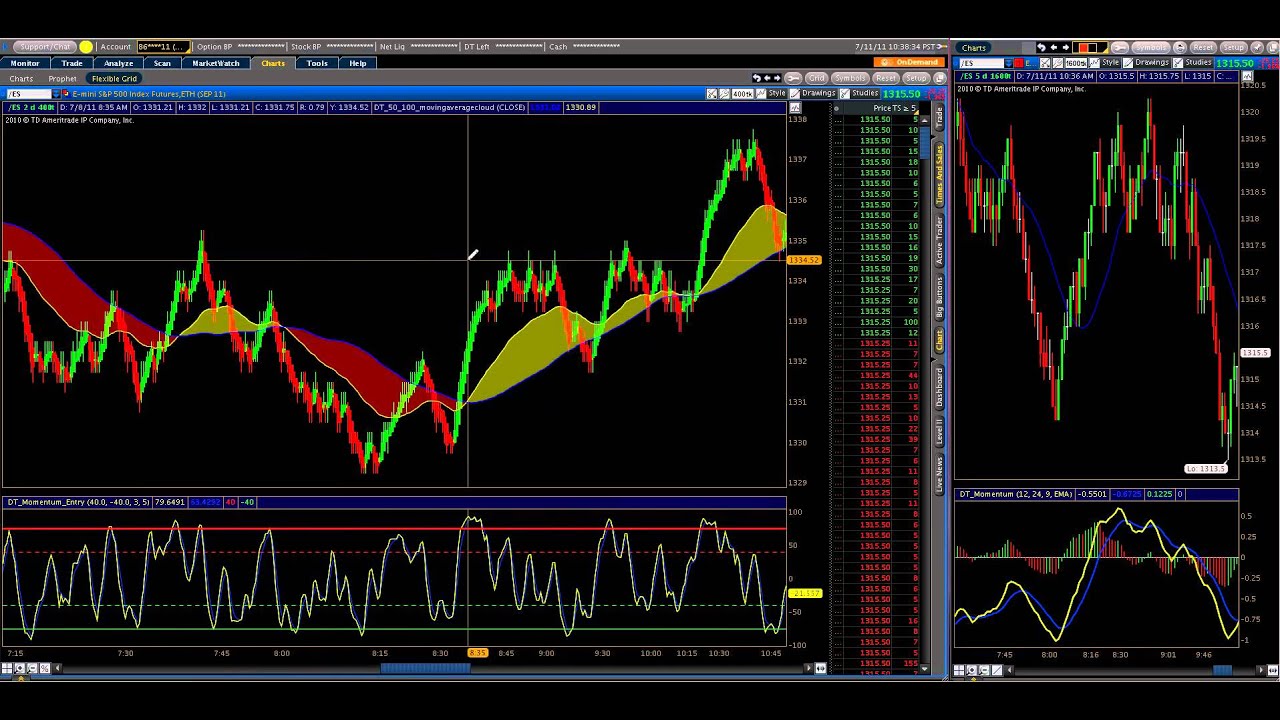Open the Level II side tab
Viewport: 1280px width, 720px height.
(x=939, y=432)
